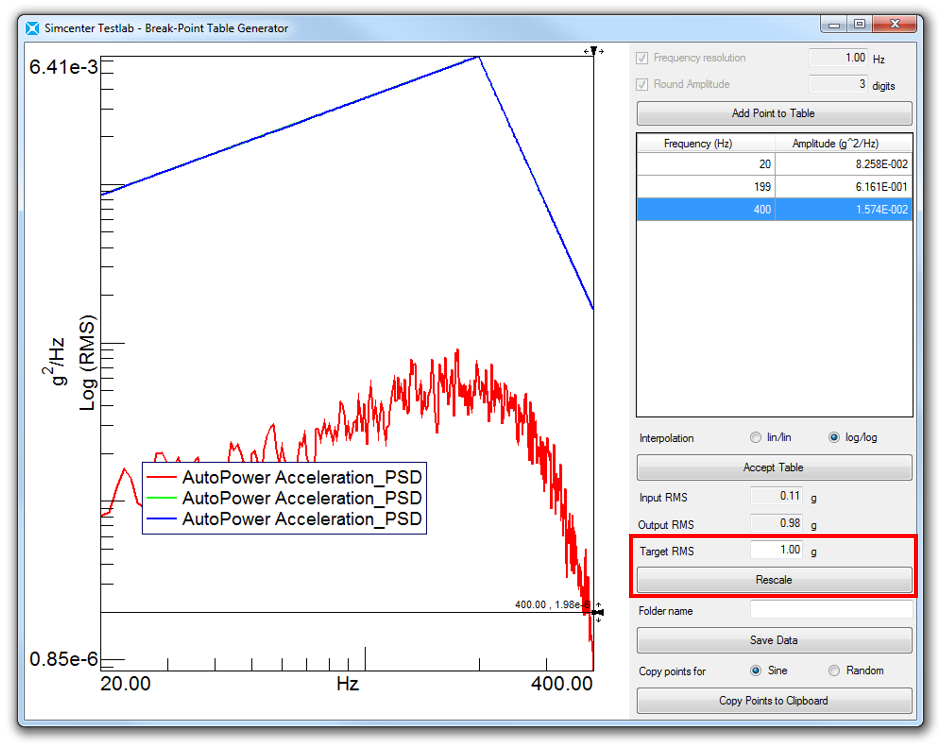
Task: Click the Save Data button
Action: coord(774,640)
